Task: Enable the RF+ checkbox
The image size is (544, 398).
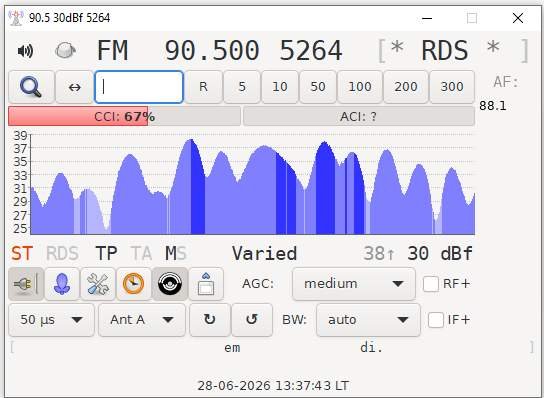Action: pyautogui.click(x=431, y=284)
